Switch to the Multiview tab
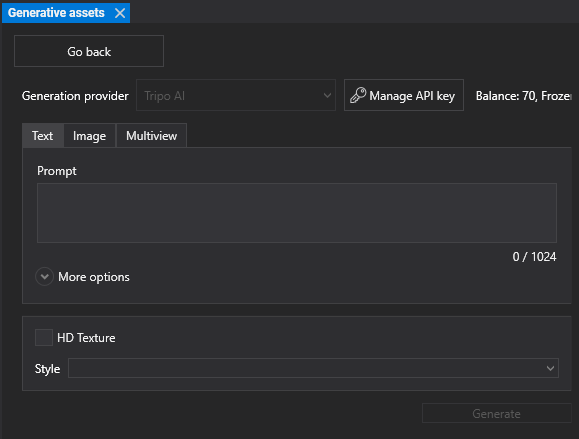Viewport: 579px width, 439px height. pyautogui.click(x=151, y=136)
